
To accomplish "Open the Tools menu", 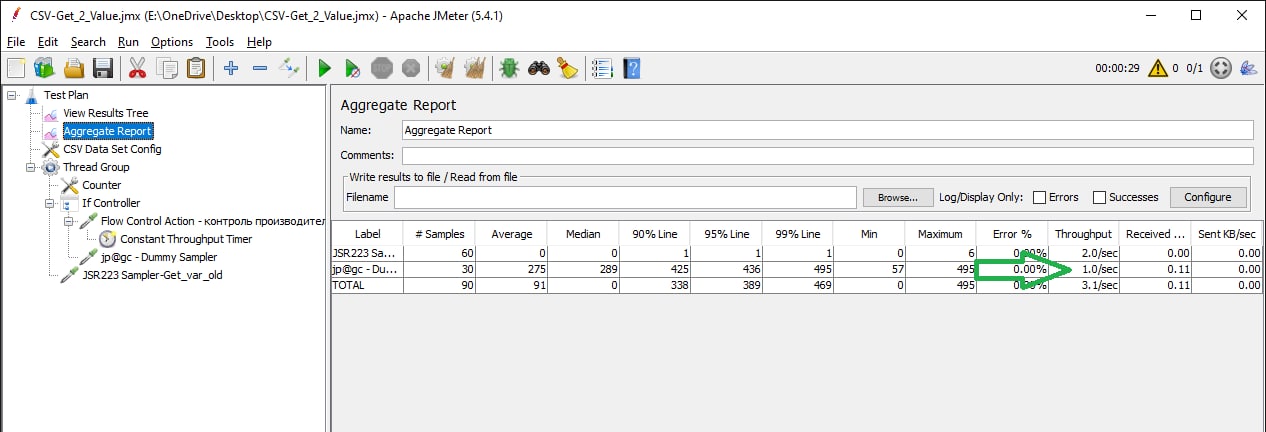I will tap(220, 42).
